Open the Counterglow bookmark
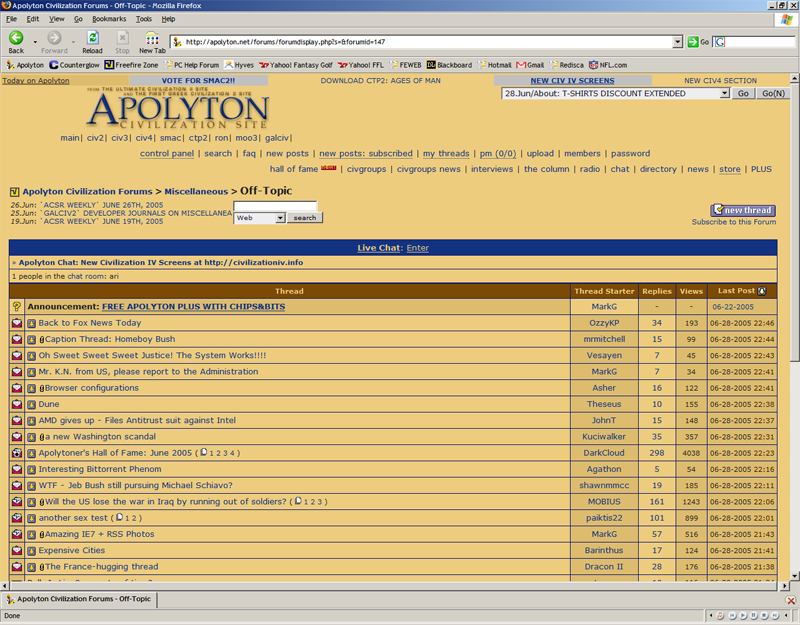Image resolution: width=800 pixels, height=625 pixels. pyautogui.click(x=74, y=65)
